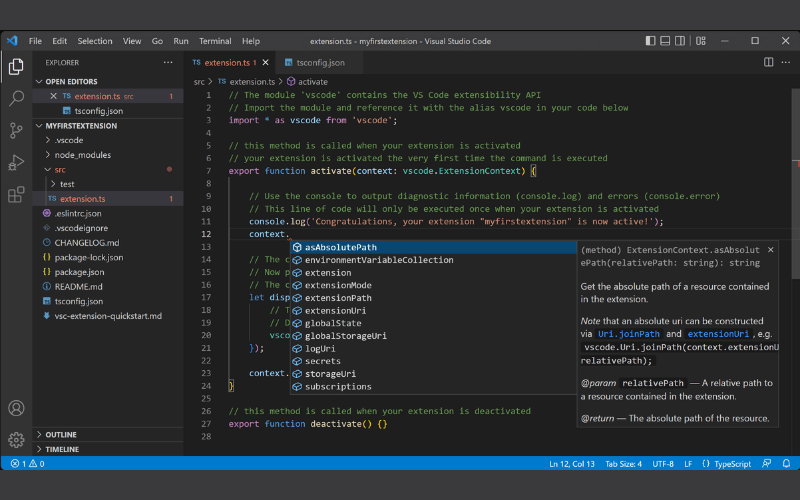Select the globalState suggestion
Image resolution: width=800 pixels, height=500 pixels.
tap(433, 323)
